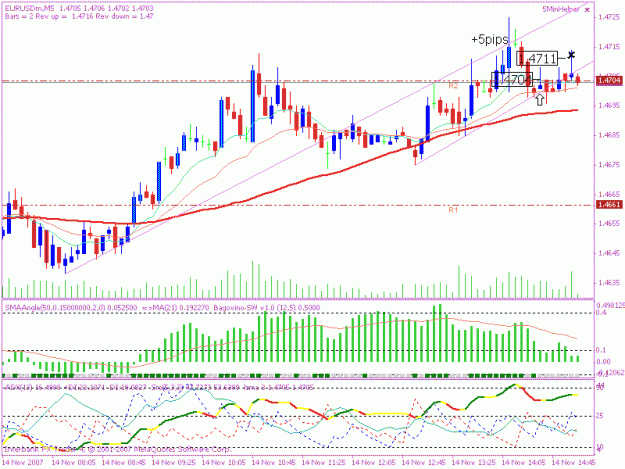Select the R1 resistance line label
This screenshot has height=469, width=625.
click(x=453, y=210)
